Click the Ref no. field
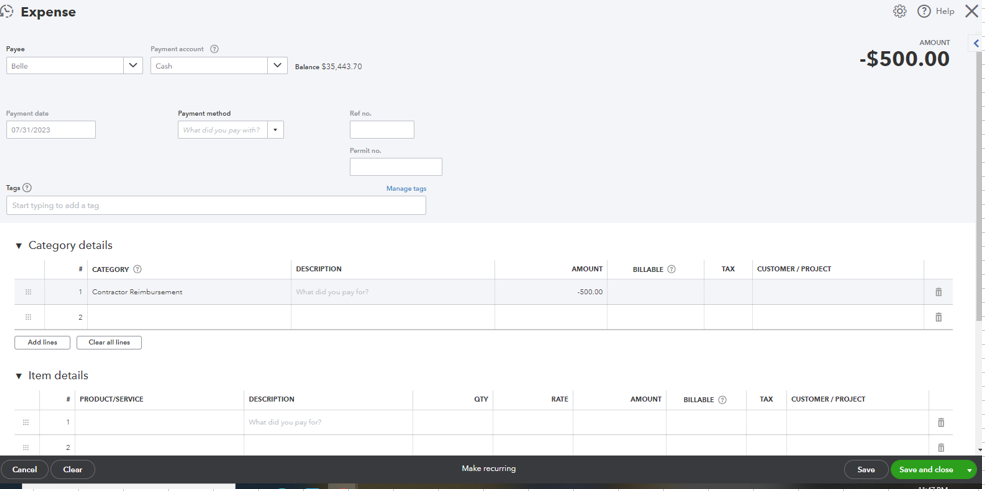The width and height of the screenshot is (985, 491). coord(382,130)
